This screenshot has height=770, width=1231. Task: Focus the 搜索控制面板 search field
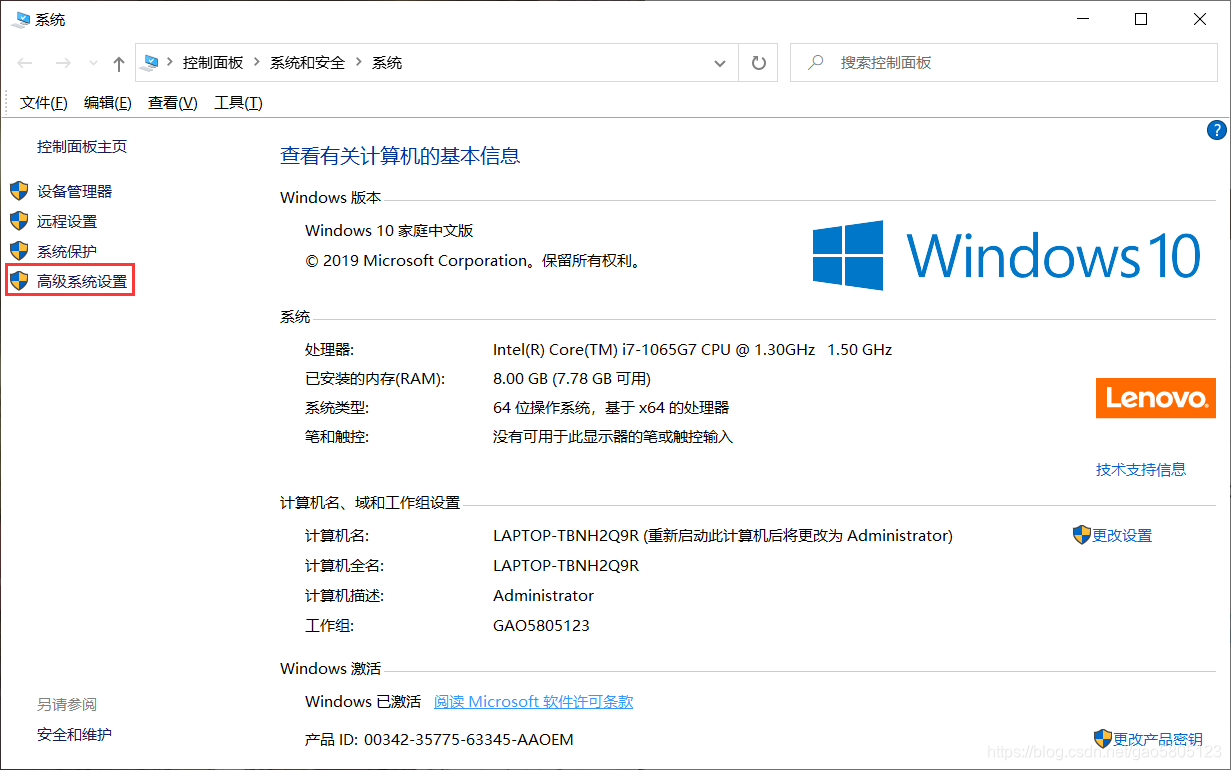coord(1003,62)
